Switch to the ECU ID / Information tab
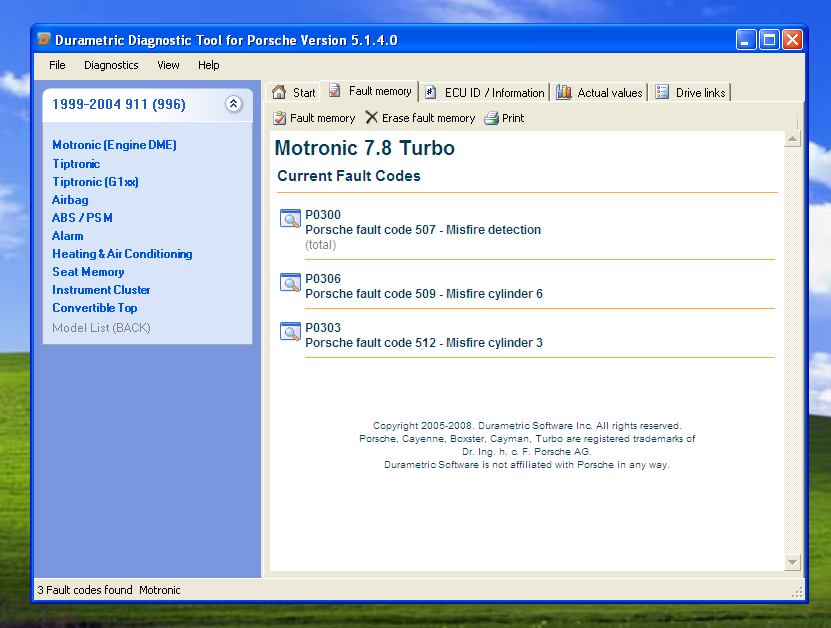This screenshot has height=628, width=831. pyautogui.click(x=485, y=92)
